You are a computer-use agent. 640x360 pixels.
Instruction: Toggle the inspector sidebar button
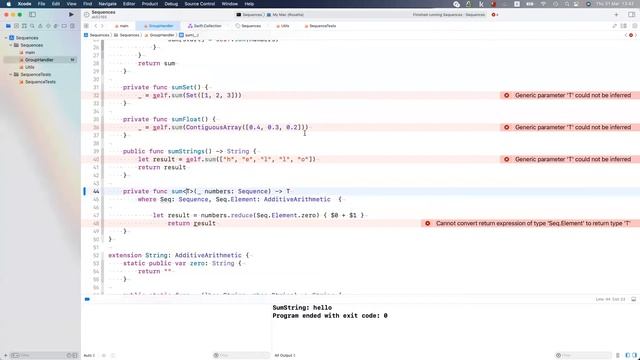(x=631, y=15)
